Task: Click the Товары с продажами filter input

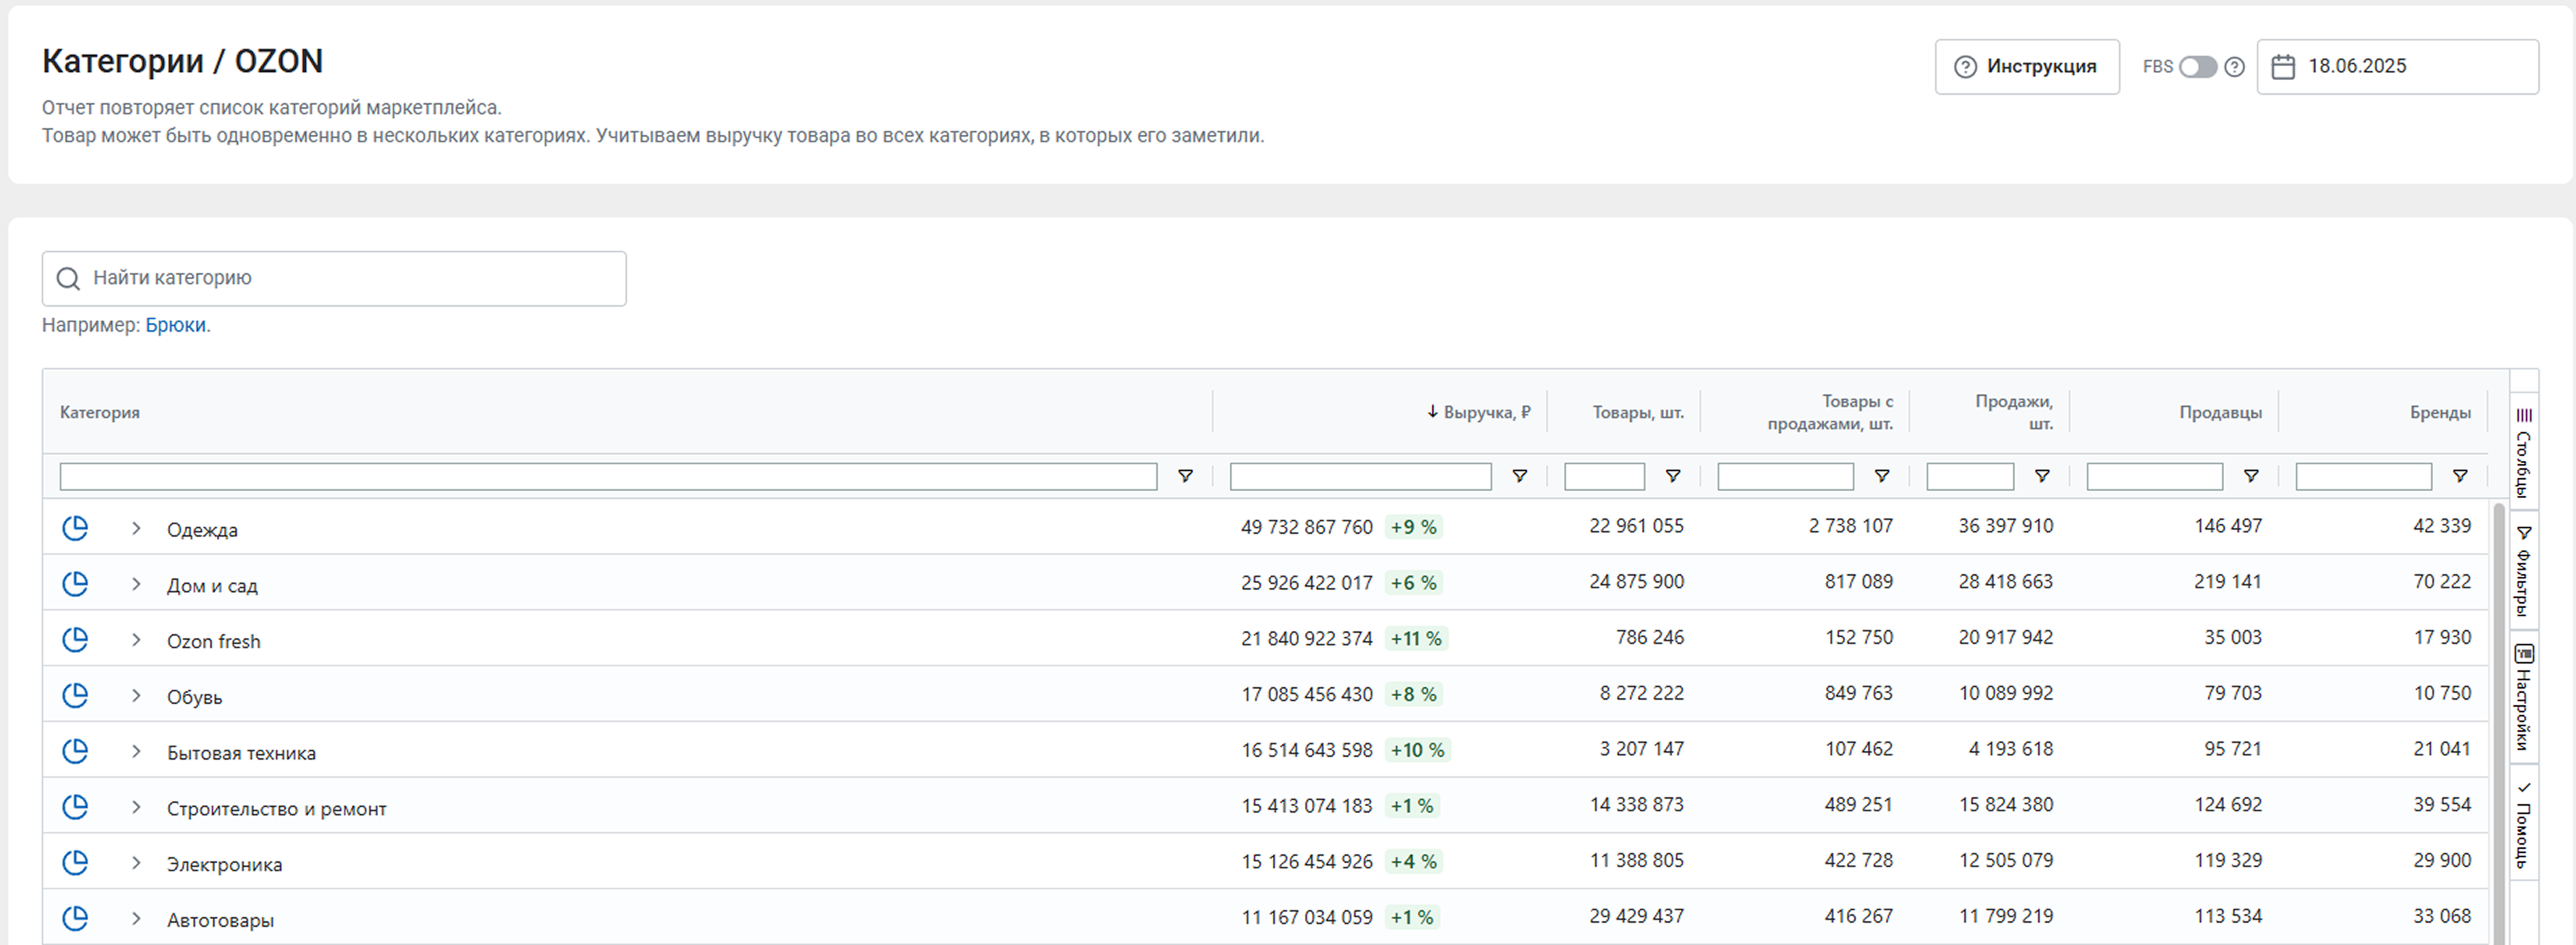Action: click(x=1785, y=476)
